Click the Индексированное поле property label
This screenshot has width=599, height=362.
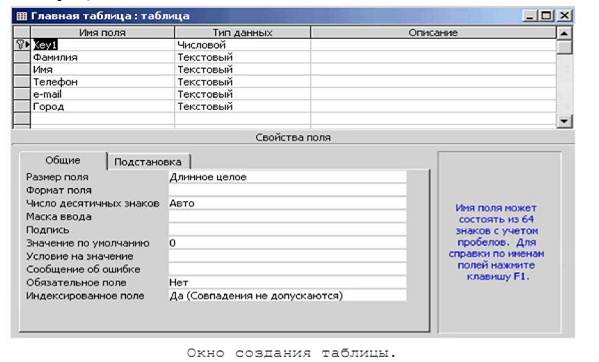point(85,296)
